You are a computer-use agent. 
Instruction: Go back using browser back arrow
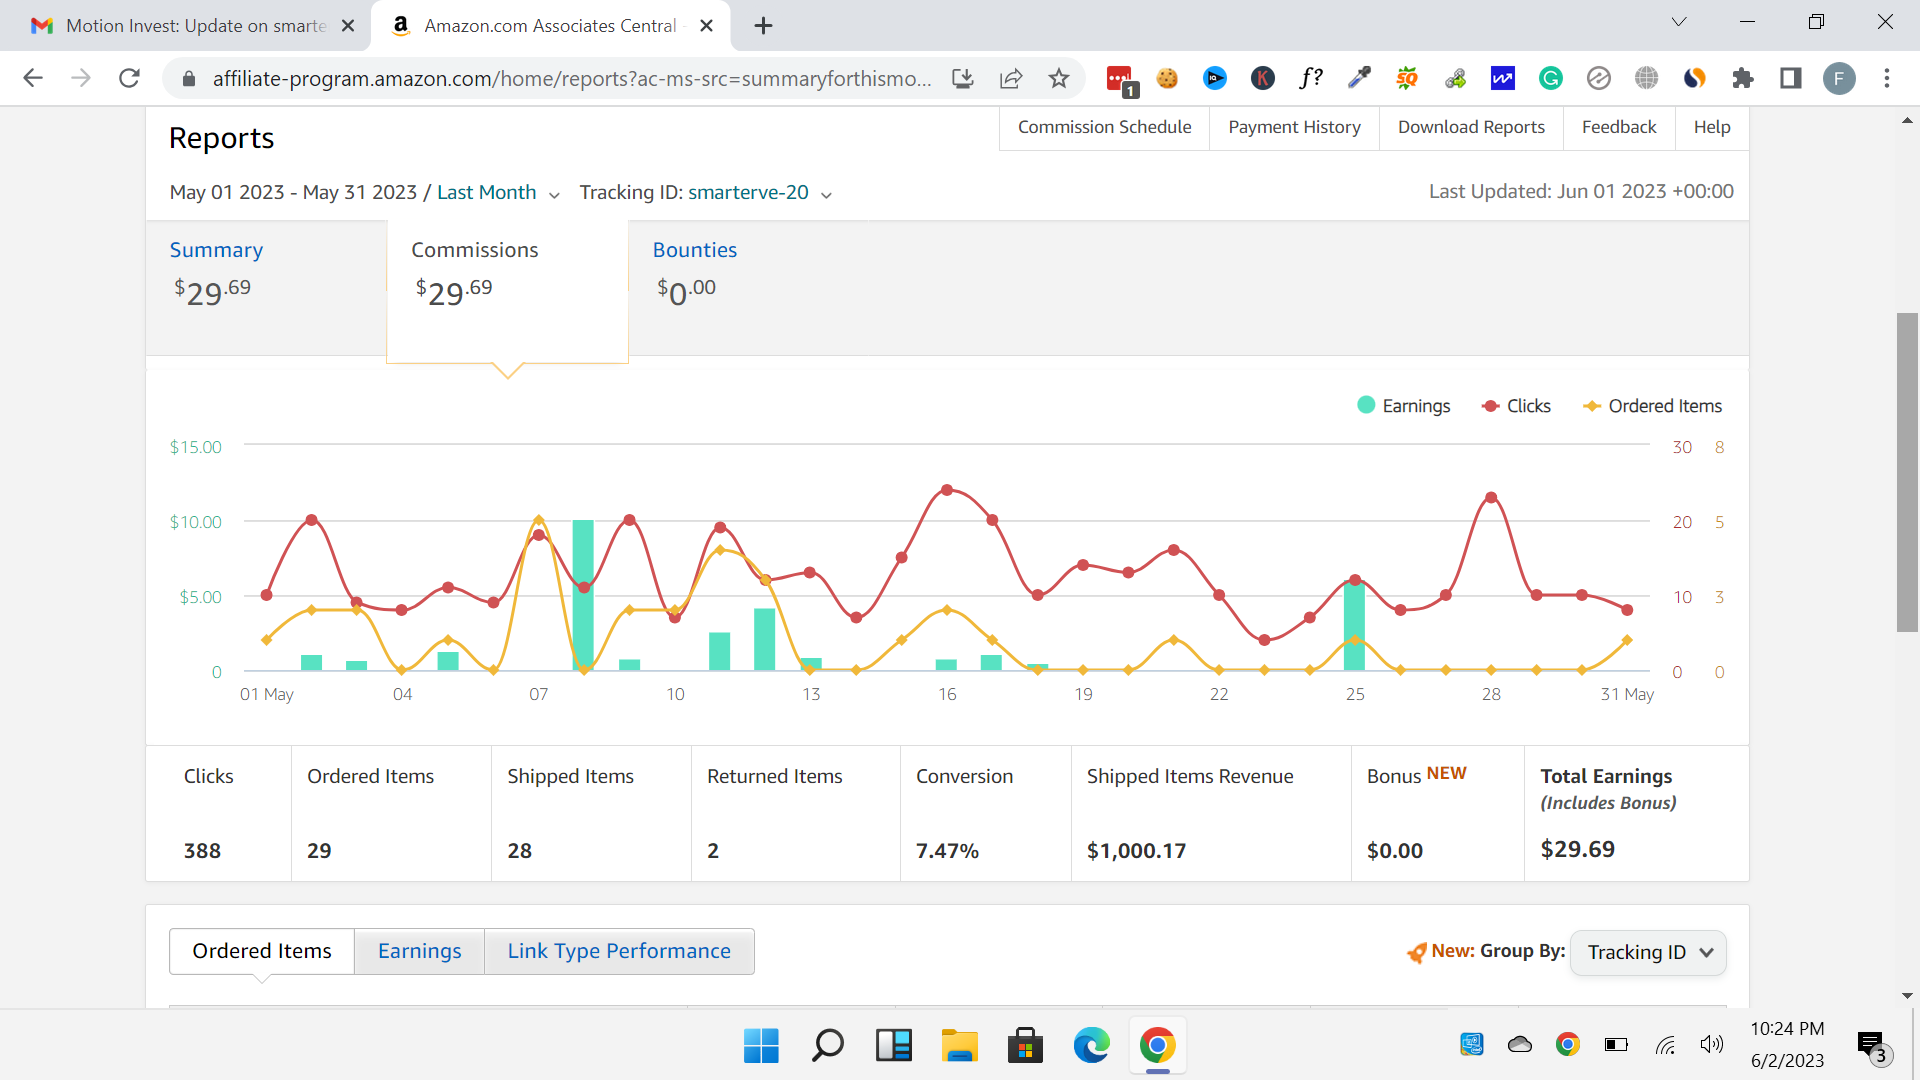(33, 78)
